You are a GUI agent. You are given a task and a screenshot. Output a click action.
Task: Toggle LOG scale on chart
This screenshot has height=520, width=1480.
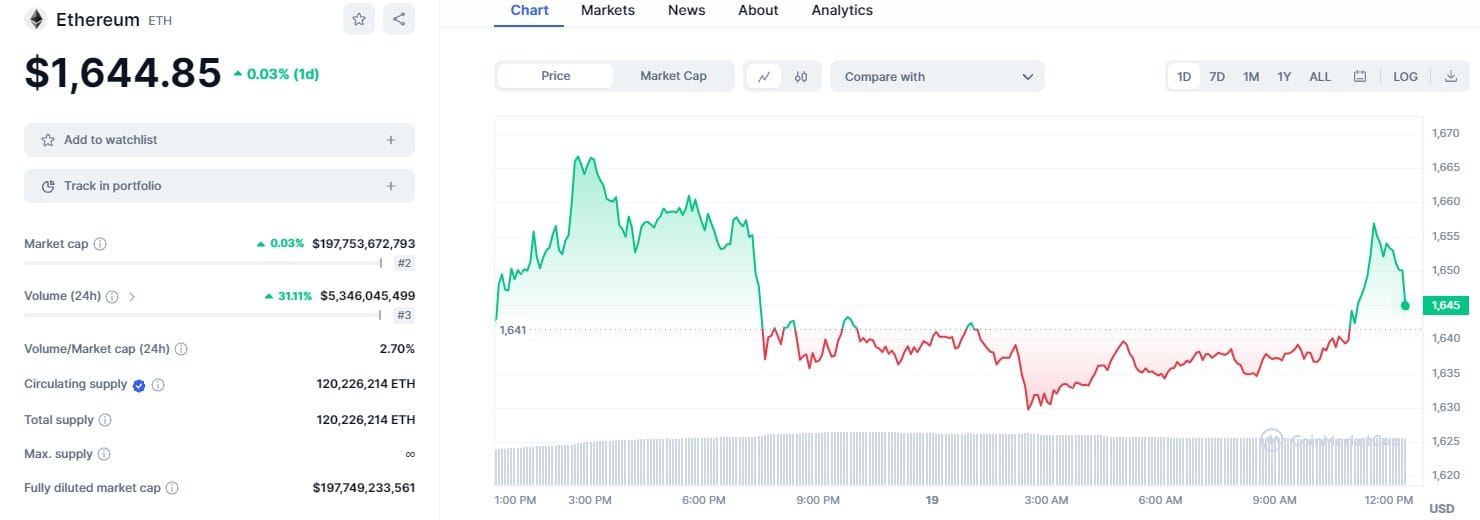click(x=1405, y=76)
